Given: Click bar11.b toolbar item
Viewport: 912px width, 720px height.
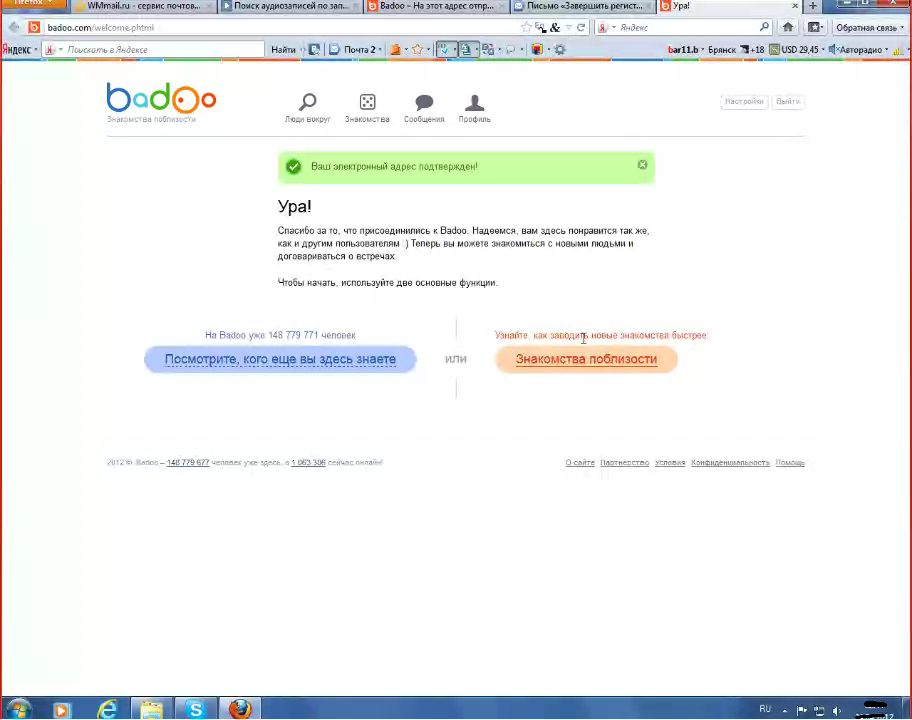Looking at the screenshot, I should click(683, 49).
